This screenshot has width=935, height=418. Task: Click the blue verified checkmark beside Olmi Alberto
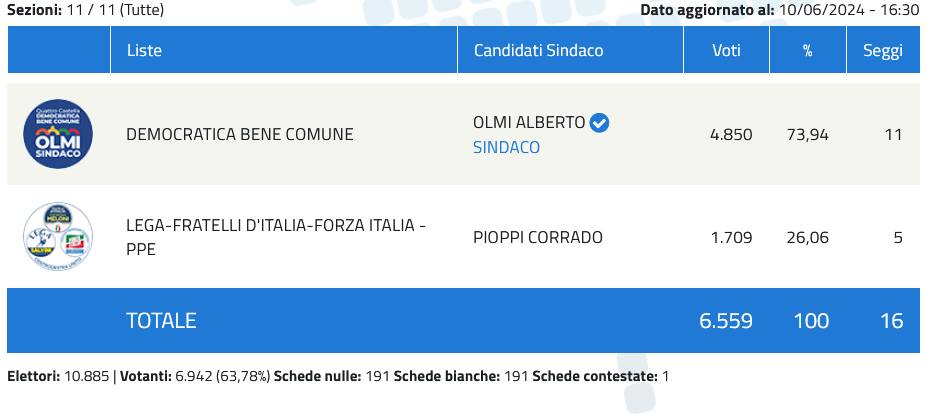pyautogui.click(x=600, y=123)
